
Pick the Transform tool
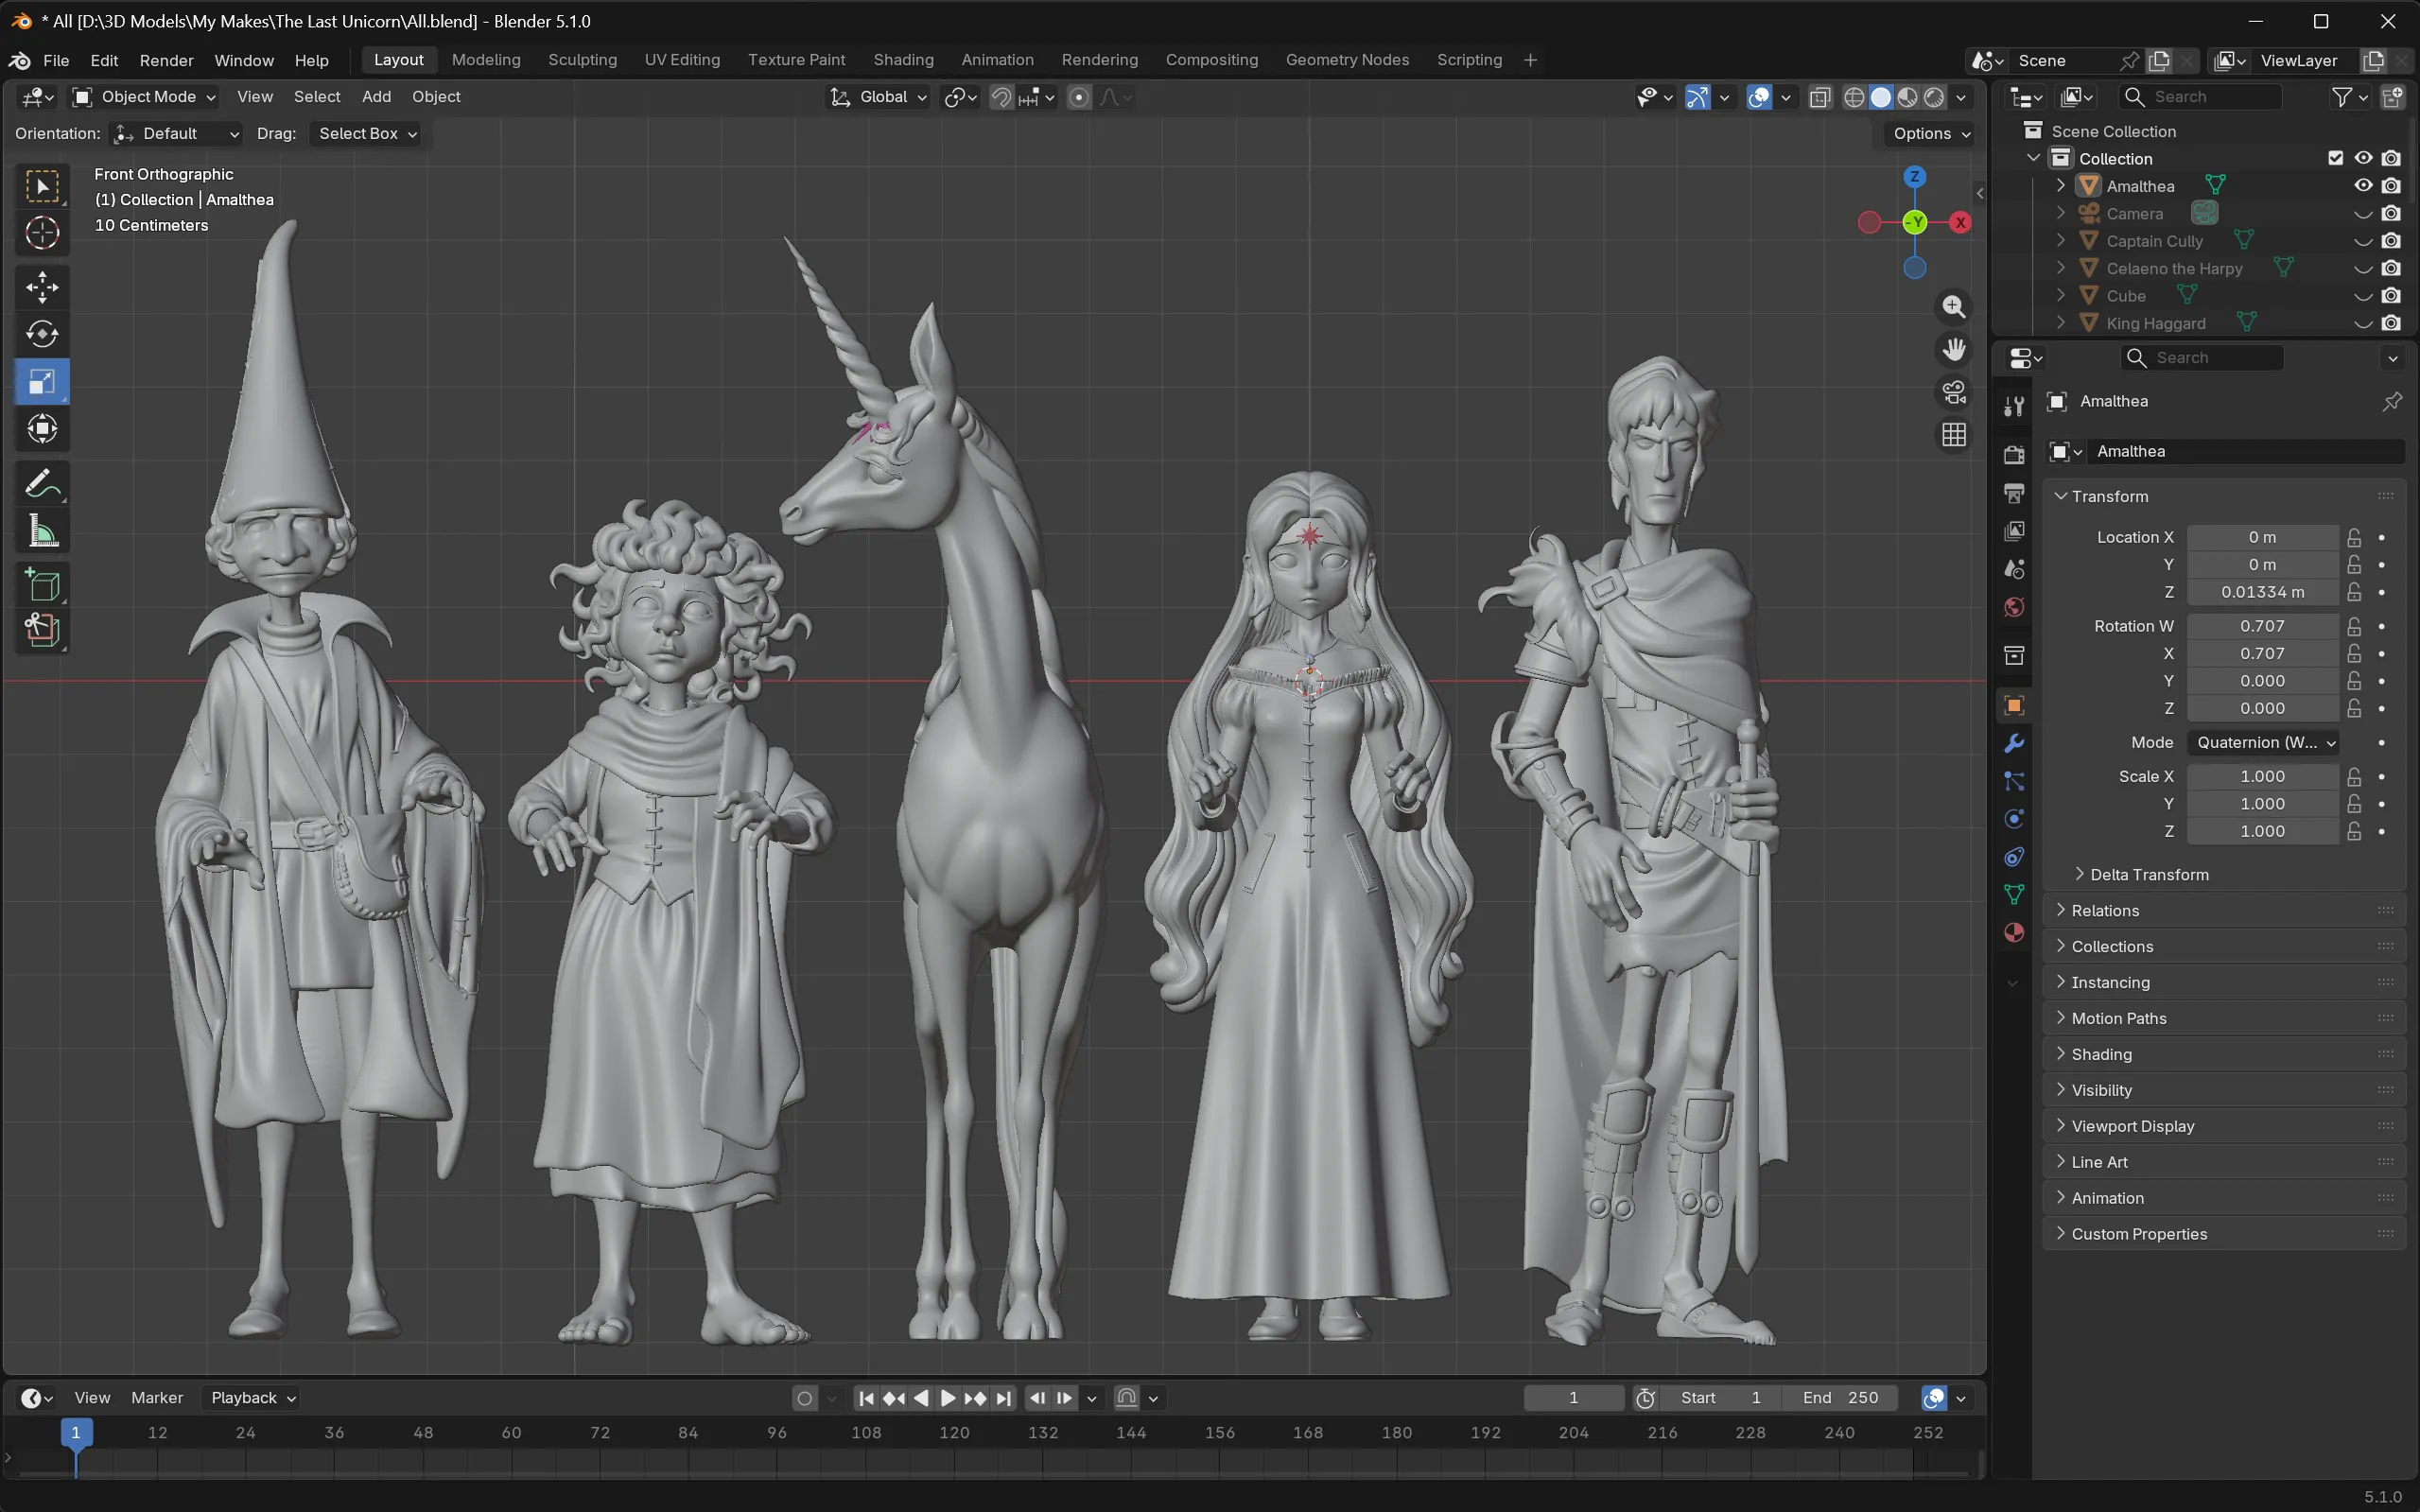(x=42, y=429)
